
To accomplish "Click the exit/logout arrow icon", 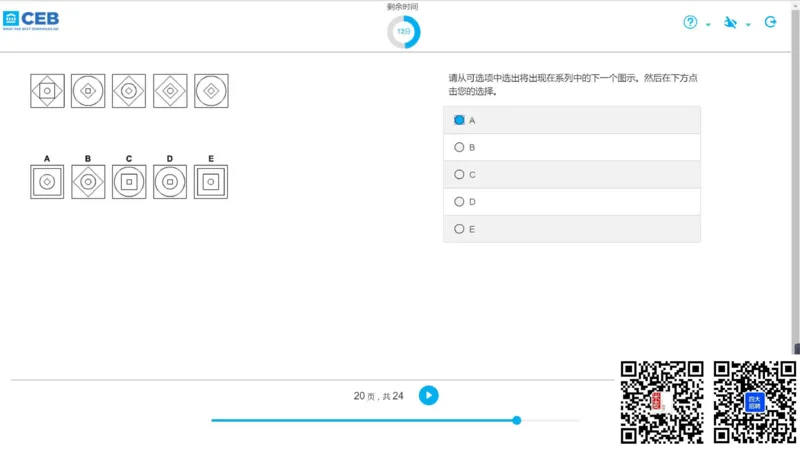I will point(770,22).
